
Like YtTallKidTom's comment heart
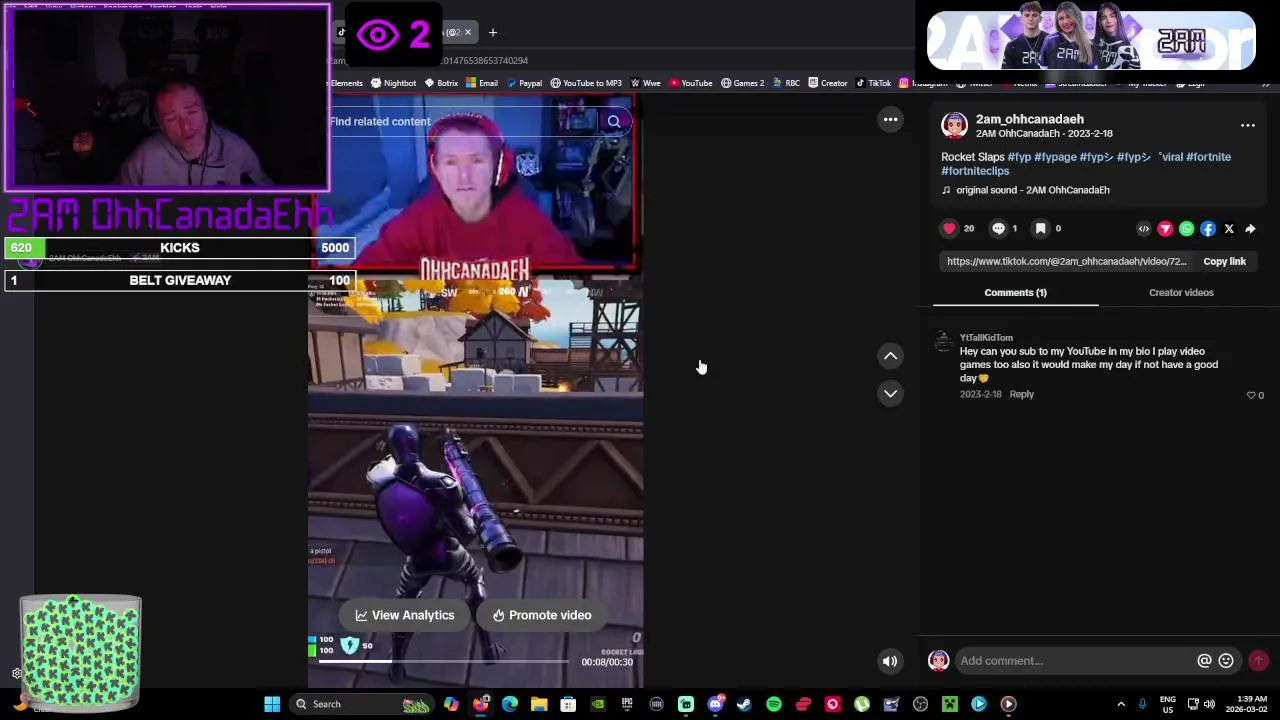[x=1251, y=395]
